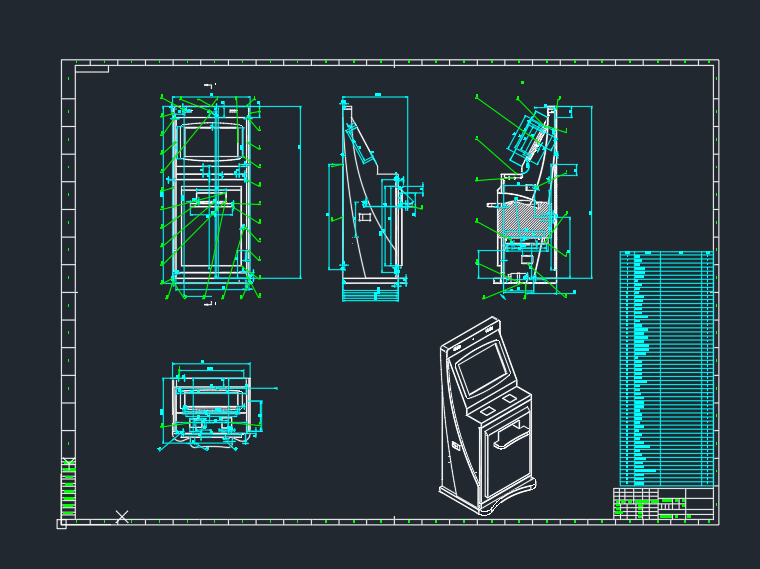Click the UCS origin square at frame corner

point(61,524)
